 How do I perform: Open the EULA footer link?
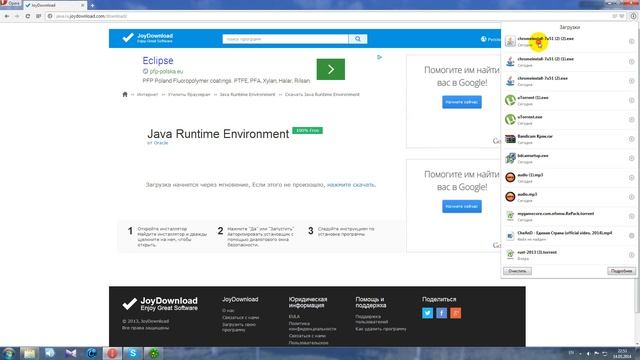tap(294, 316)
